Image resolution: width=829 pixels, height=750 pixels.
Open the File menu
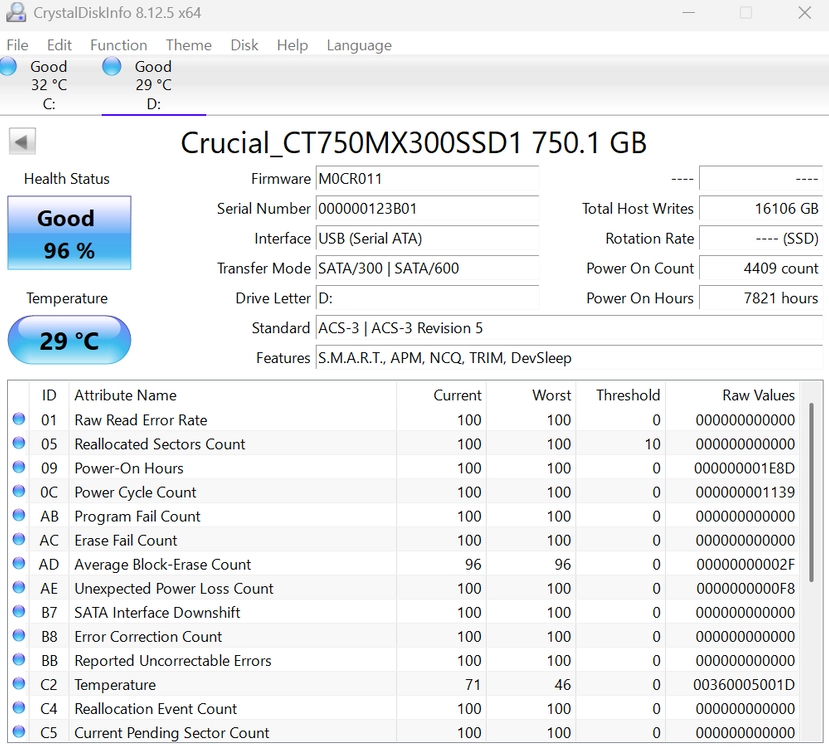17,45
